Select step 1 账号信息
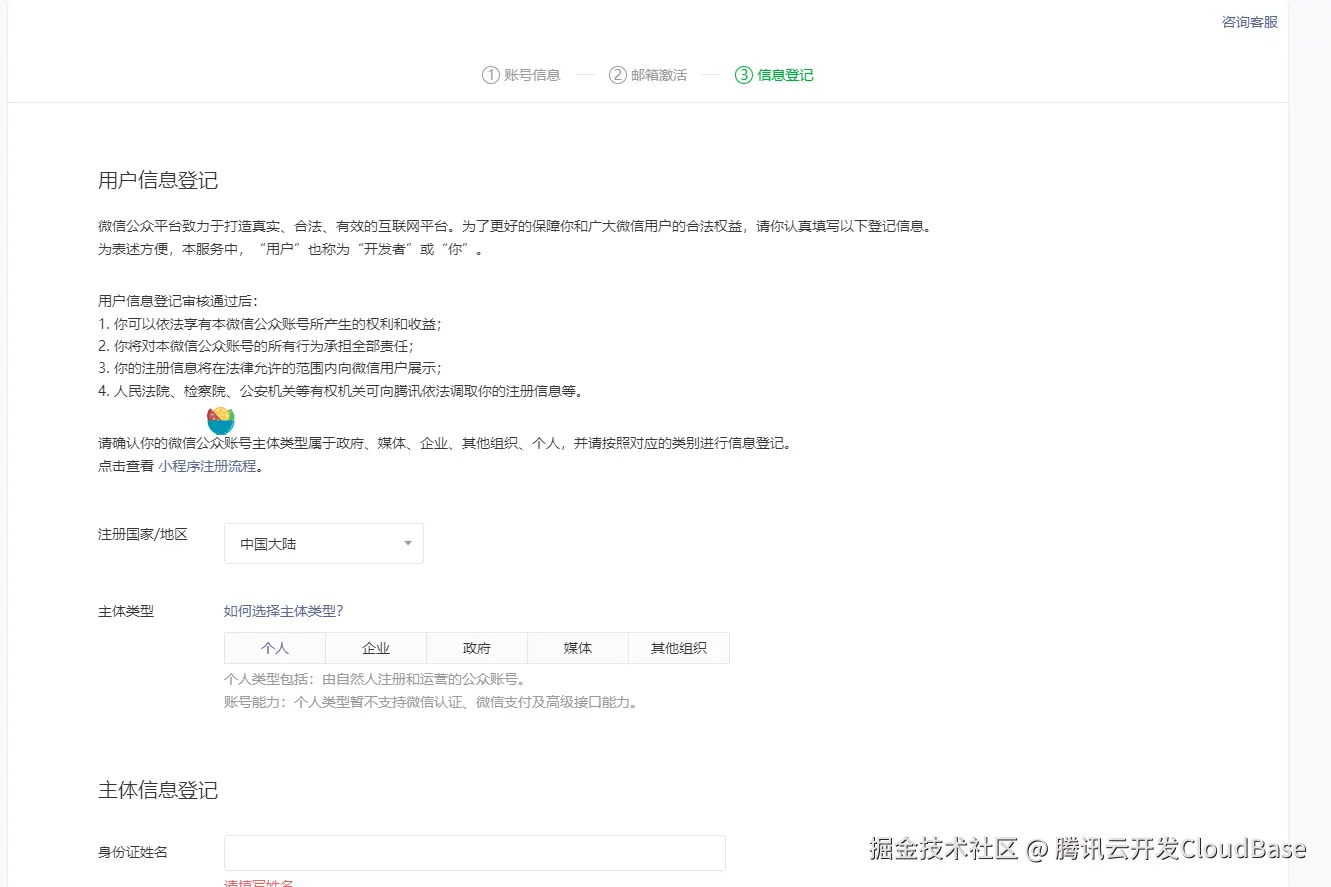The height and width of the screenshot is (887, 1331). point(521,75)
